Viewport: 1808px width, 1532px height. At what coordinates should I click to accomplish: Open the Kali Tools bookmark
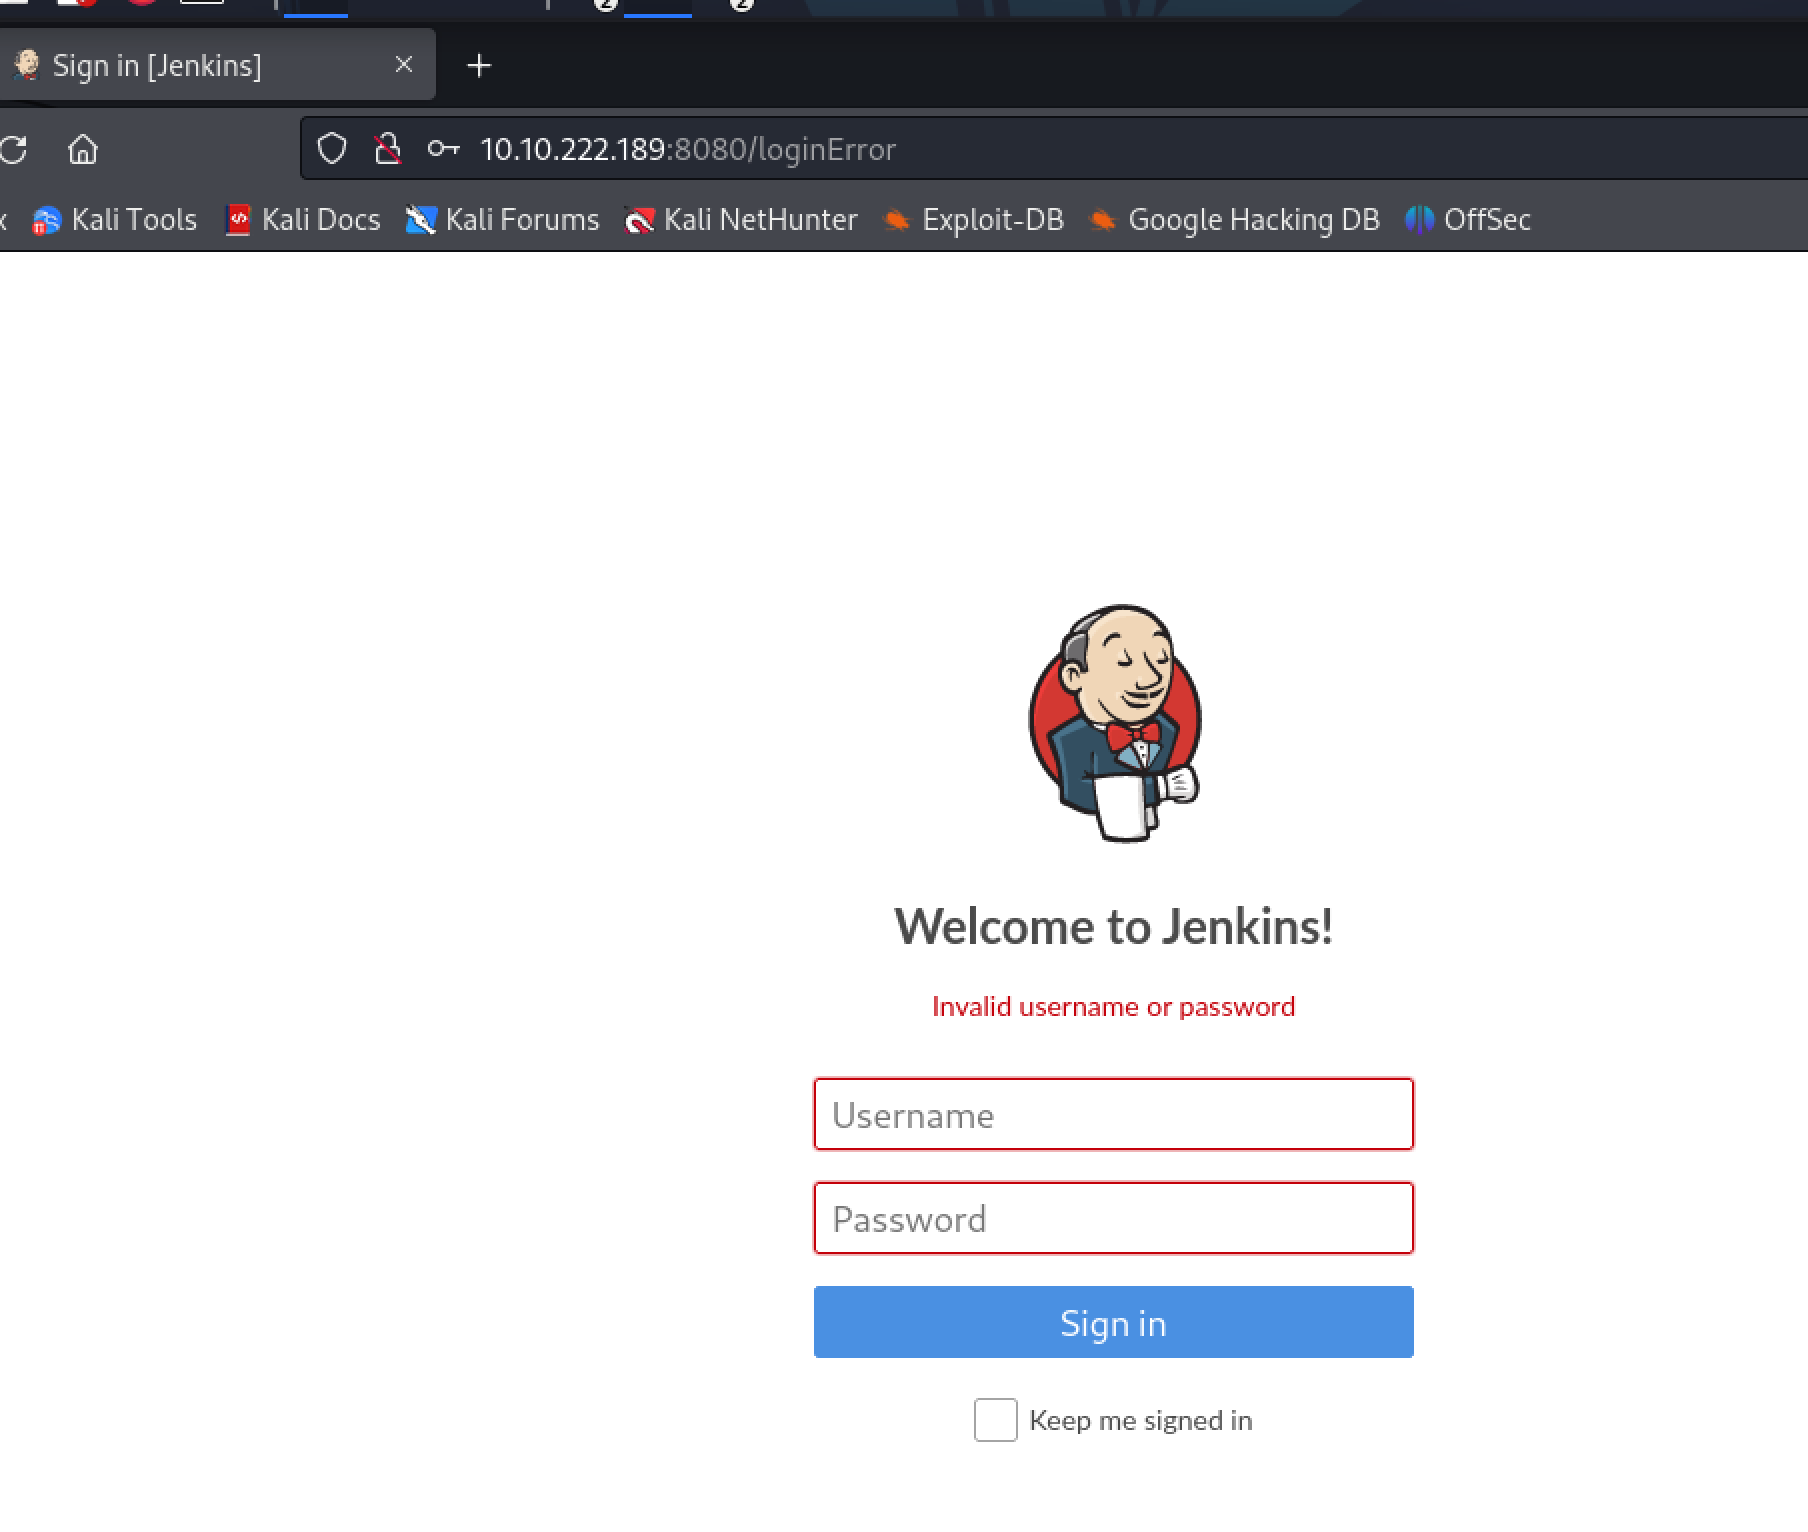click(115, 220)
